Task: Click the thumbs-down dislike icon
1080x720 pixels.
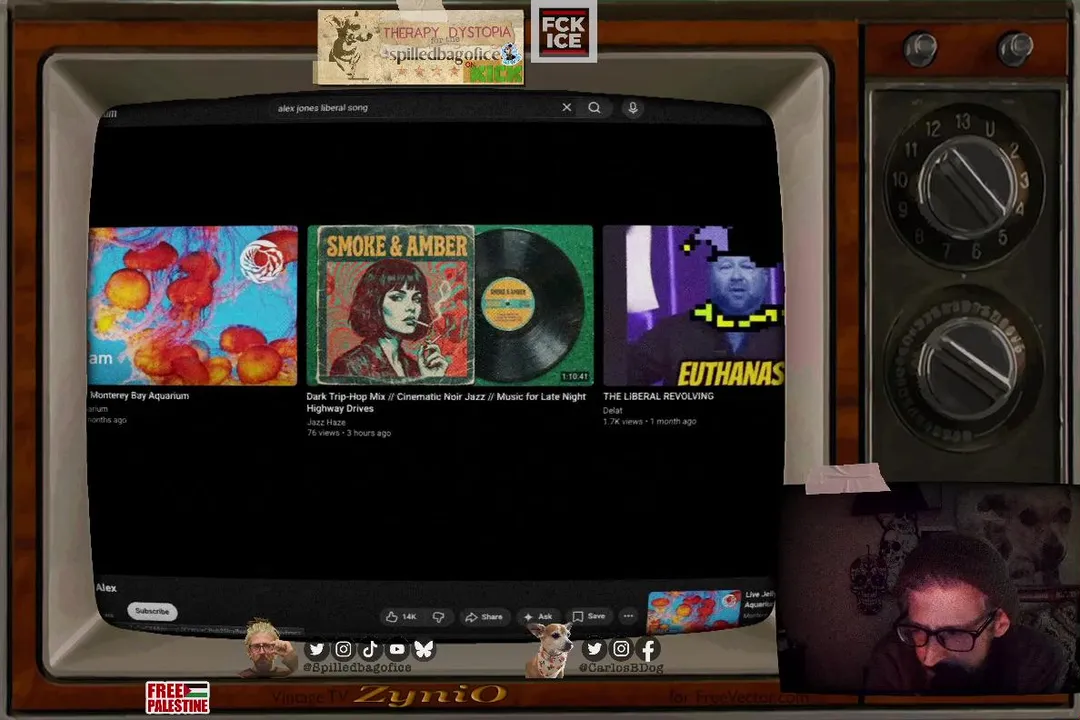Action: 439,617
